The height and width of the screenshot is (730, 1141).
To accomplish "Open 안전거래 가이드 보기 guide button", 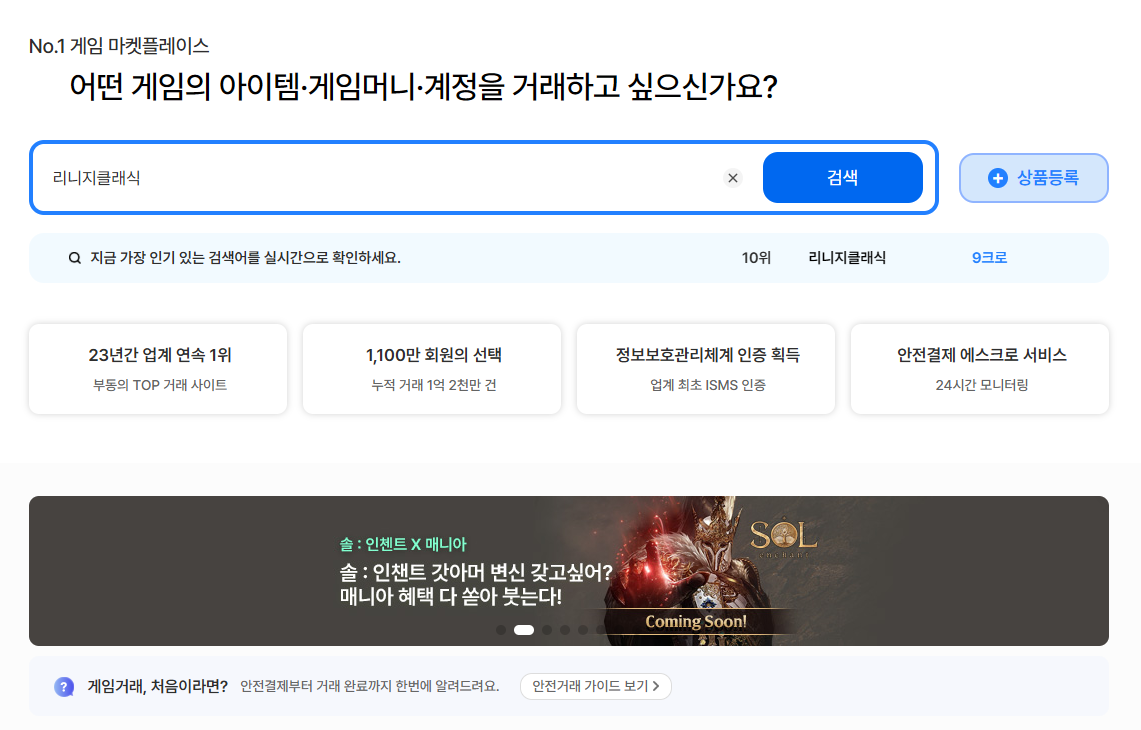I will 595,686.
